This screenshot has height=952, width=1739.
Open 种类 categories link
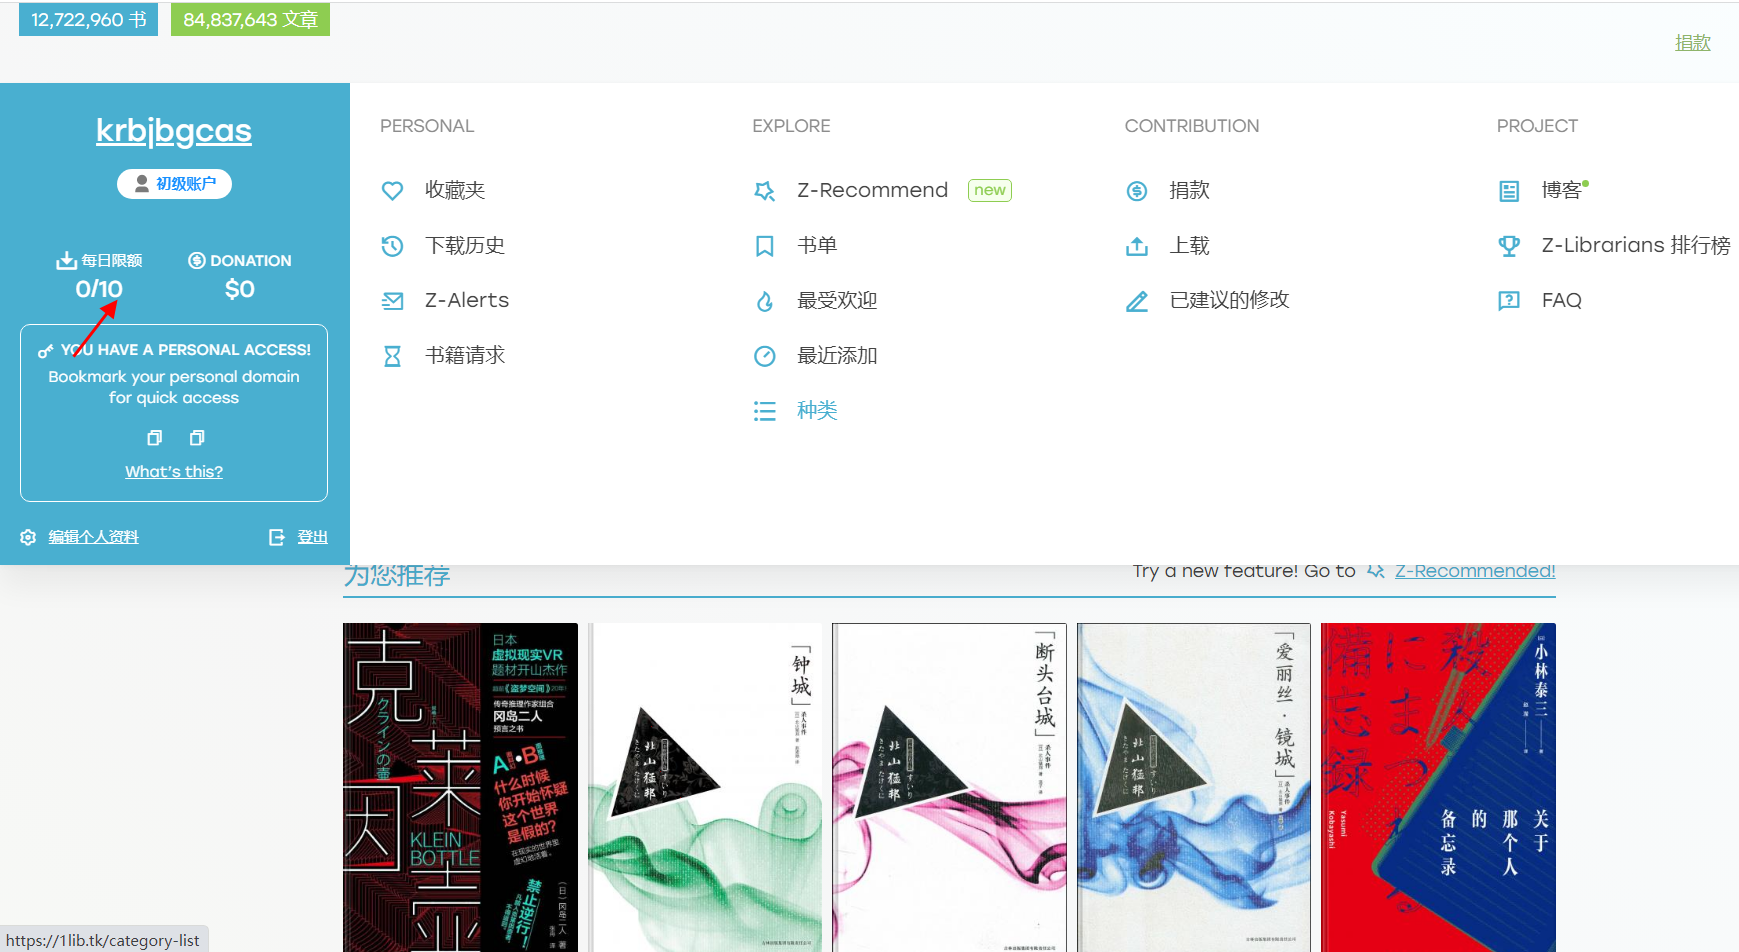[817, 410]
